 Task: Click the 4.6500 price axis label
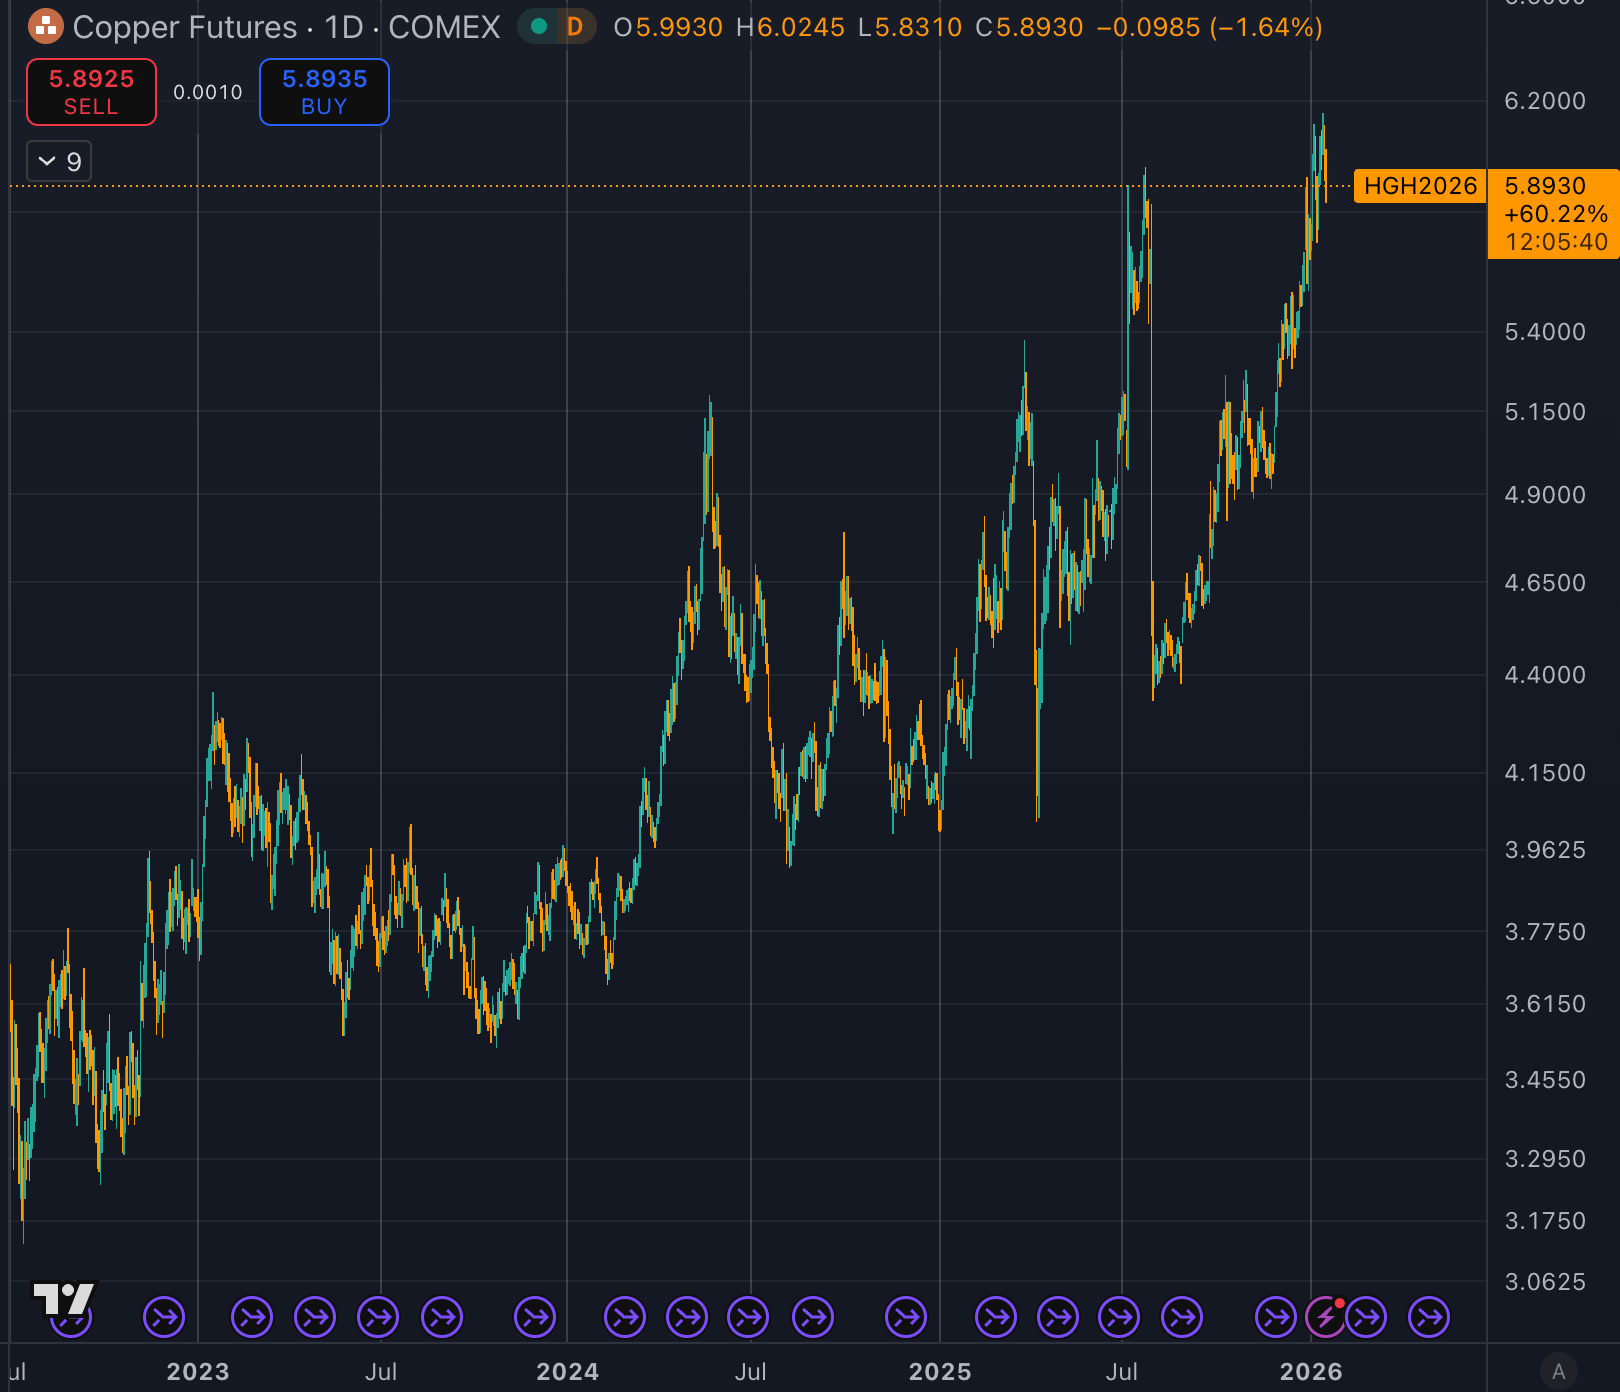1545,583
